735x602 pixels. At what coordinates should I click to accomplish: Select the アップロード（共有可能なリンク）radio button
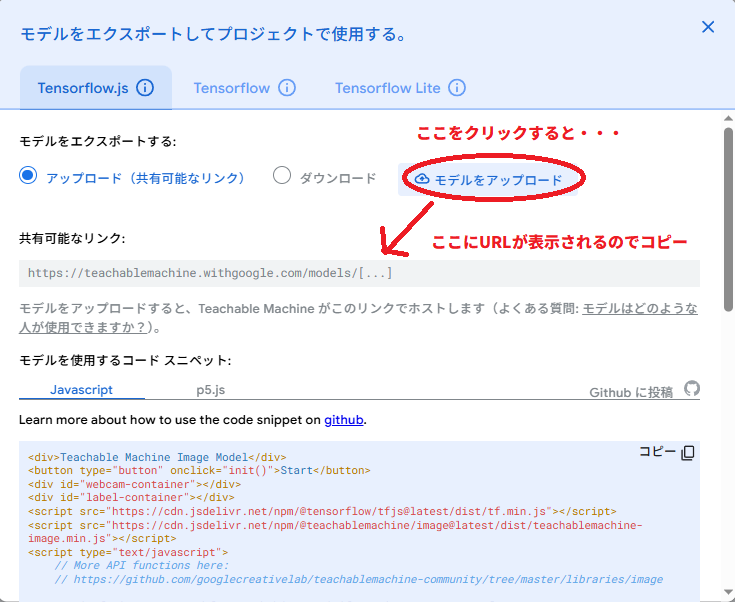(28, 176)
